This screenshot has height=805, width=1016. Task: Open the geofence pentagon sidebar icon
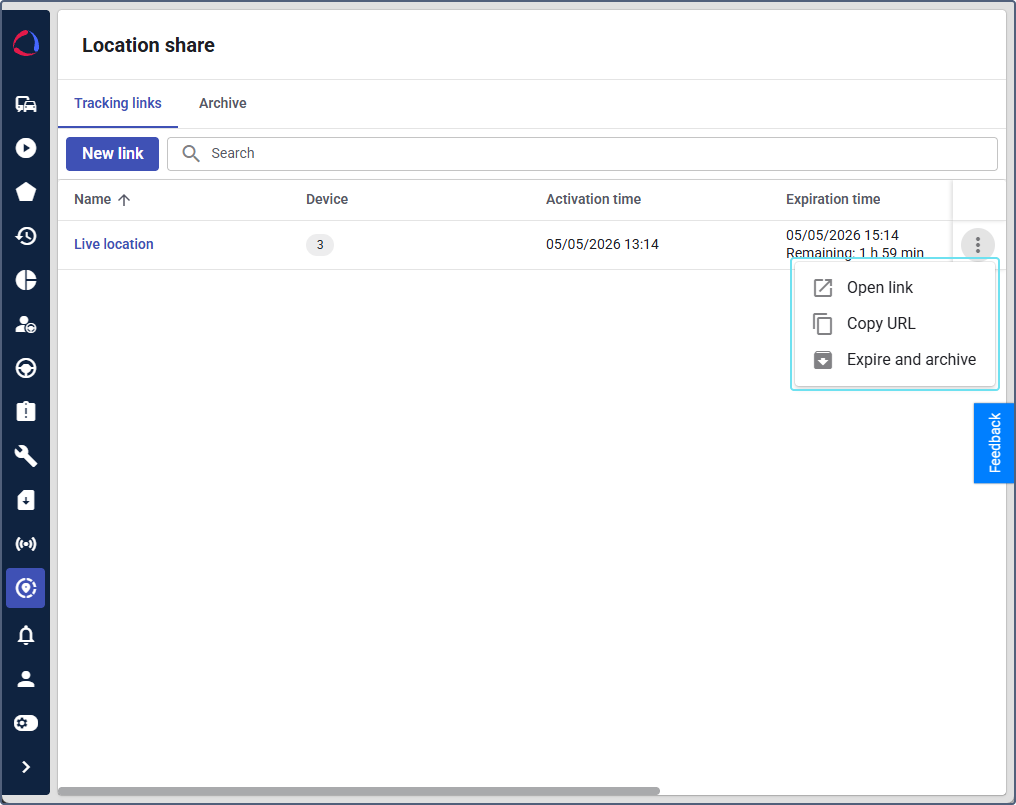click(x=26, y=192)
